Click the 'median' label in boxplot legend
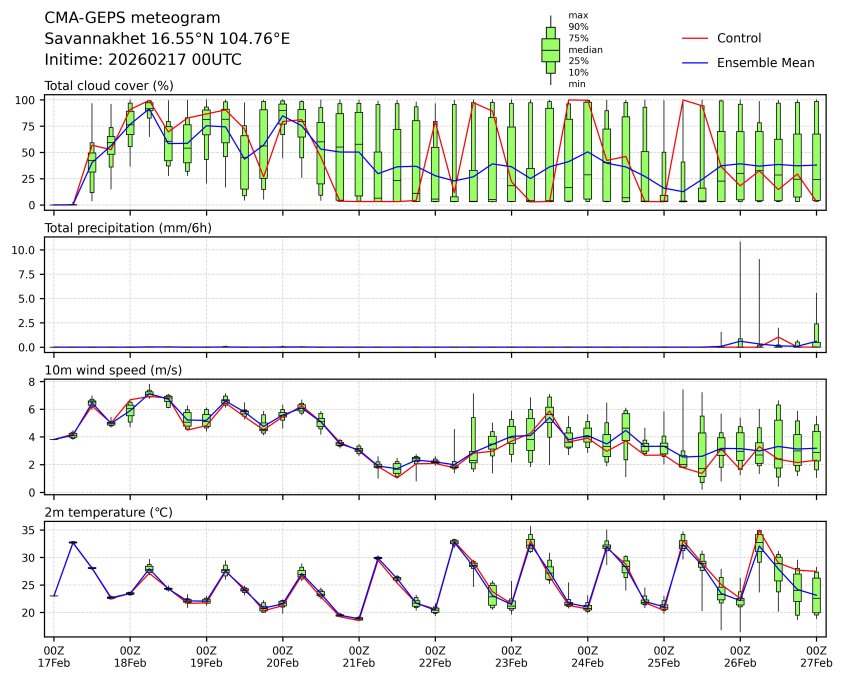This screenshot has height=680, width=844. 582,49
